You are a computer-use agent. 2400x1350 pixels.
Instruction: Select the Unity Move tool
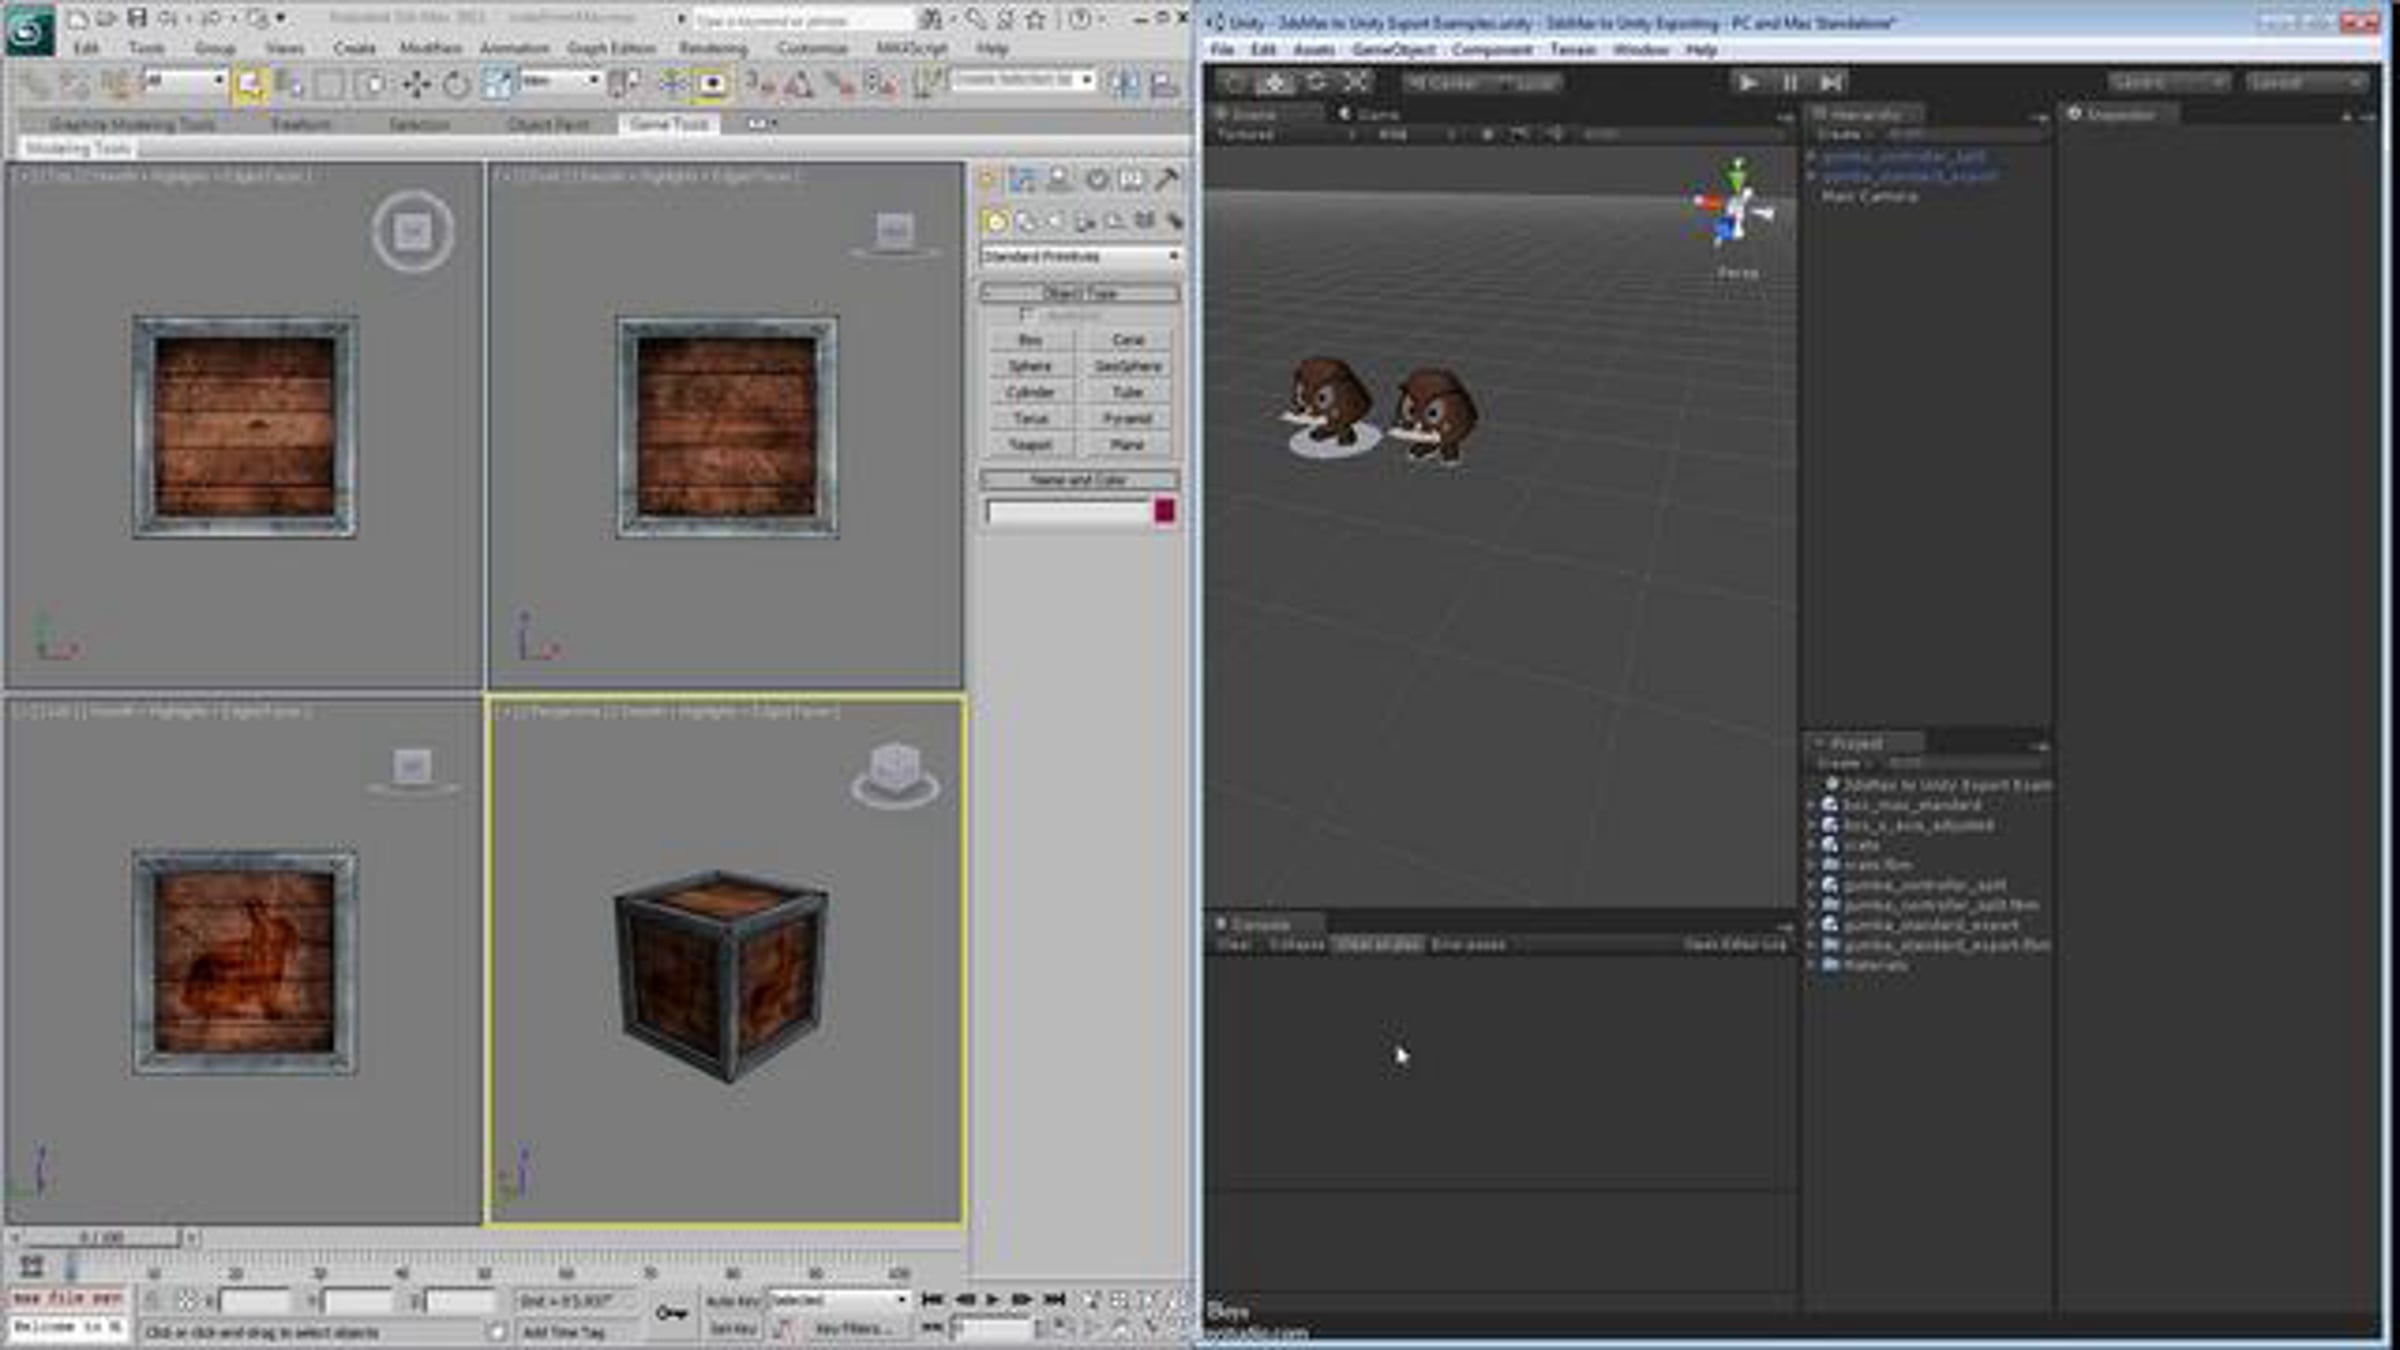pyautogui.click(x=1276, y=83)
